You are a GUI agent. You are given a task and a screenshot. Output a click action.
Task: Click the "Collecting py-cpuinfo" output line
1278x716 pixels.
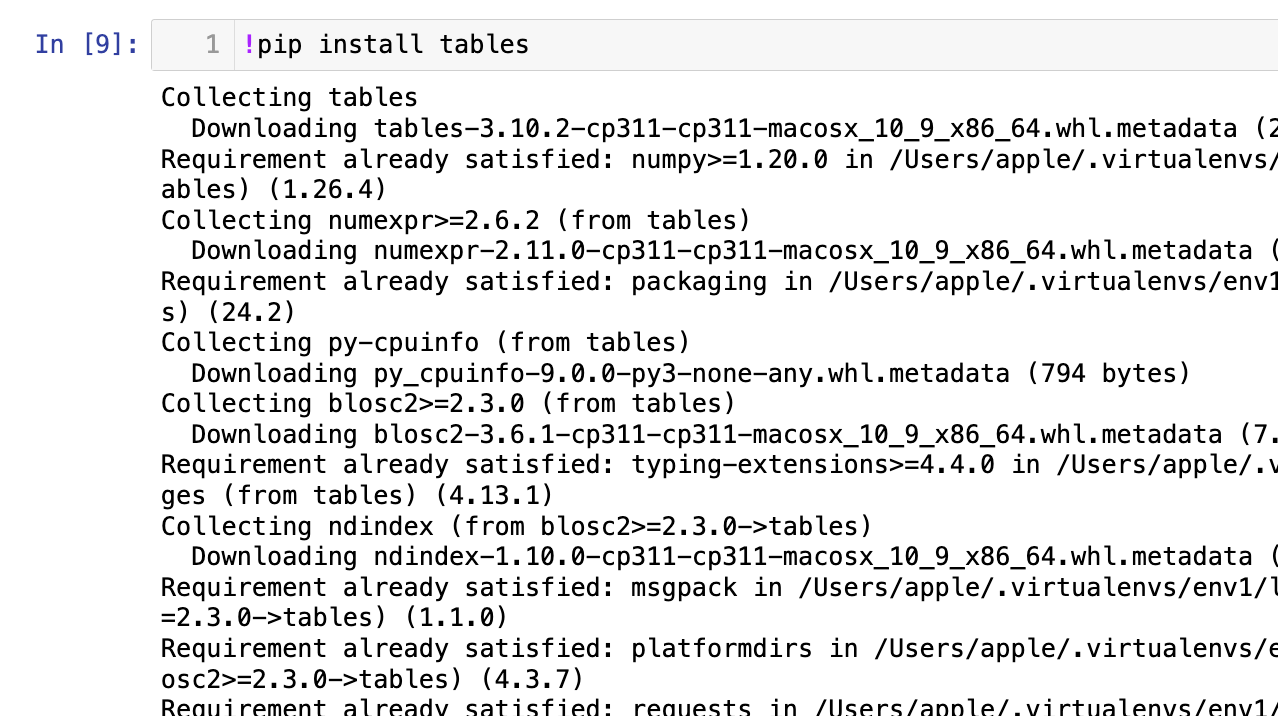tap(425, 343)
